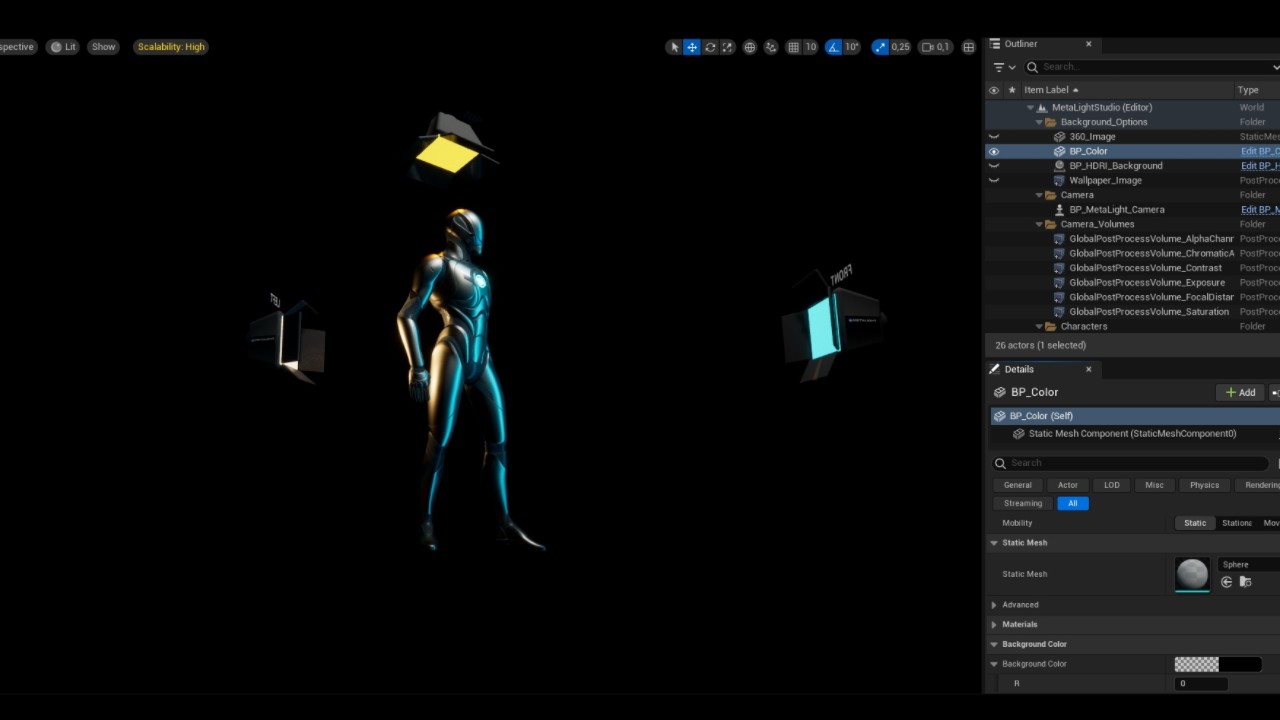
Task: Select BP_Color (Self) component
Action: click(x=1135, y=416)
